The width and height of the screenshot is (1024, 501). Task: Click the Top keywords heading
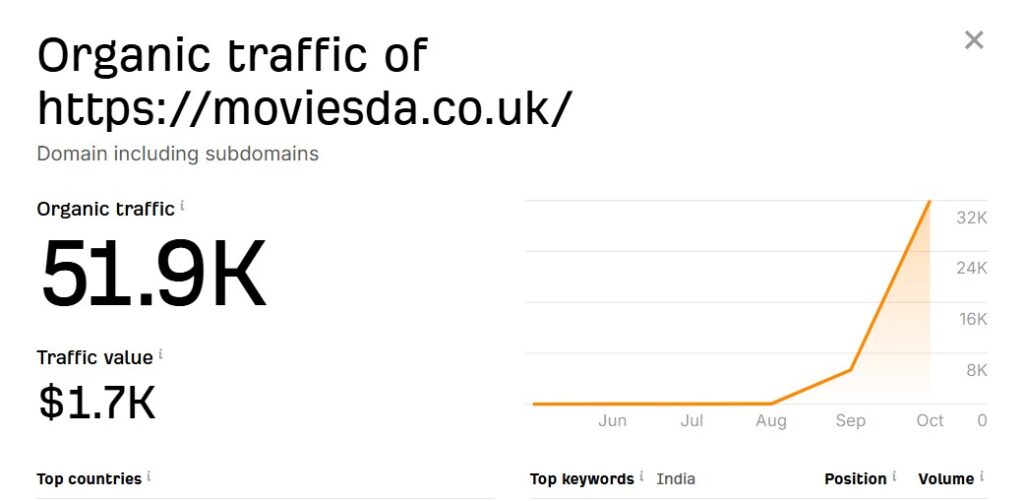[581, 479]
